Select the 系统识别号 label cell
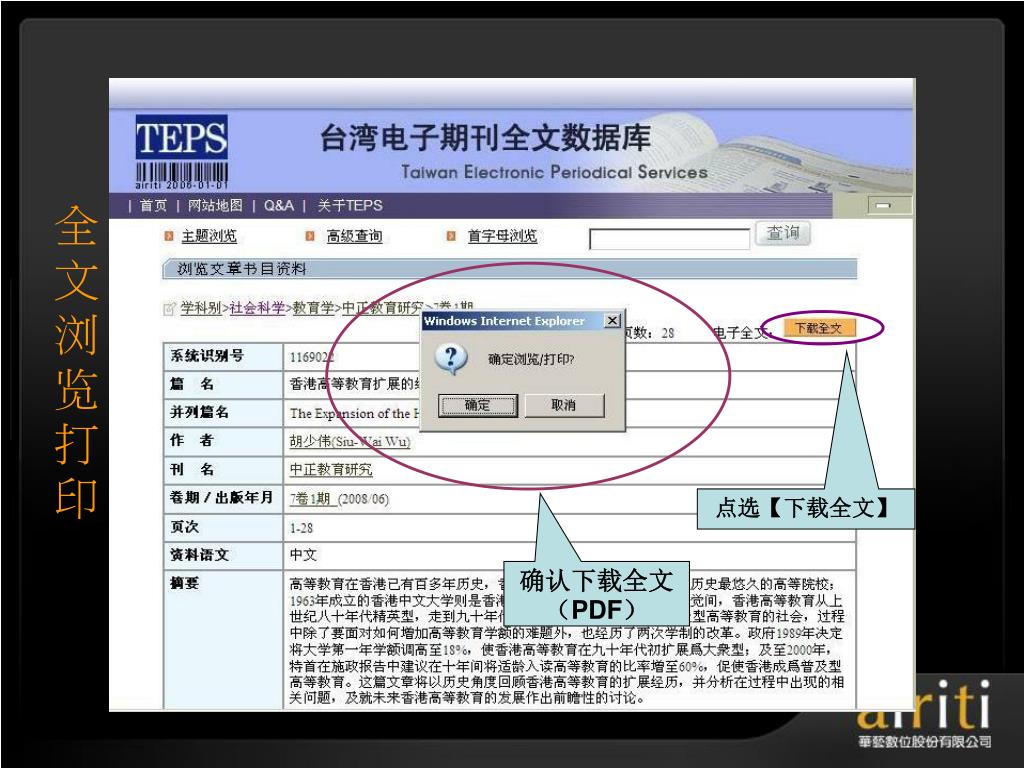 pos(223,357)
